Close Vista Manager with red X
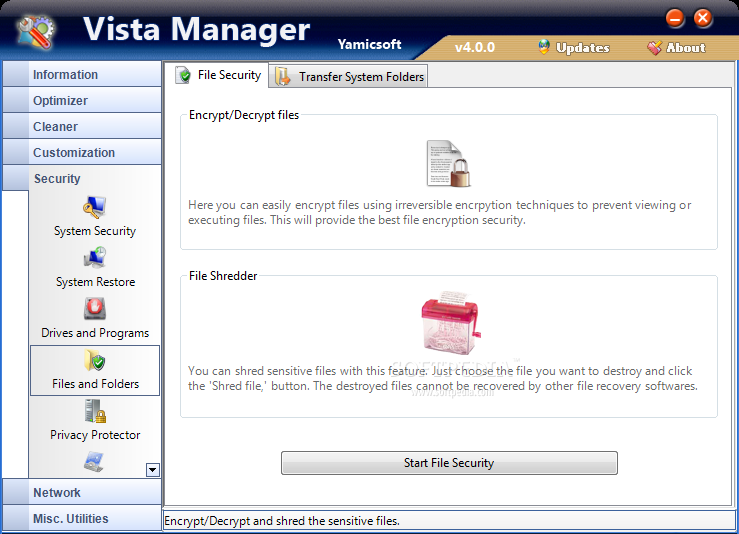 click(x=703, y=18)
